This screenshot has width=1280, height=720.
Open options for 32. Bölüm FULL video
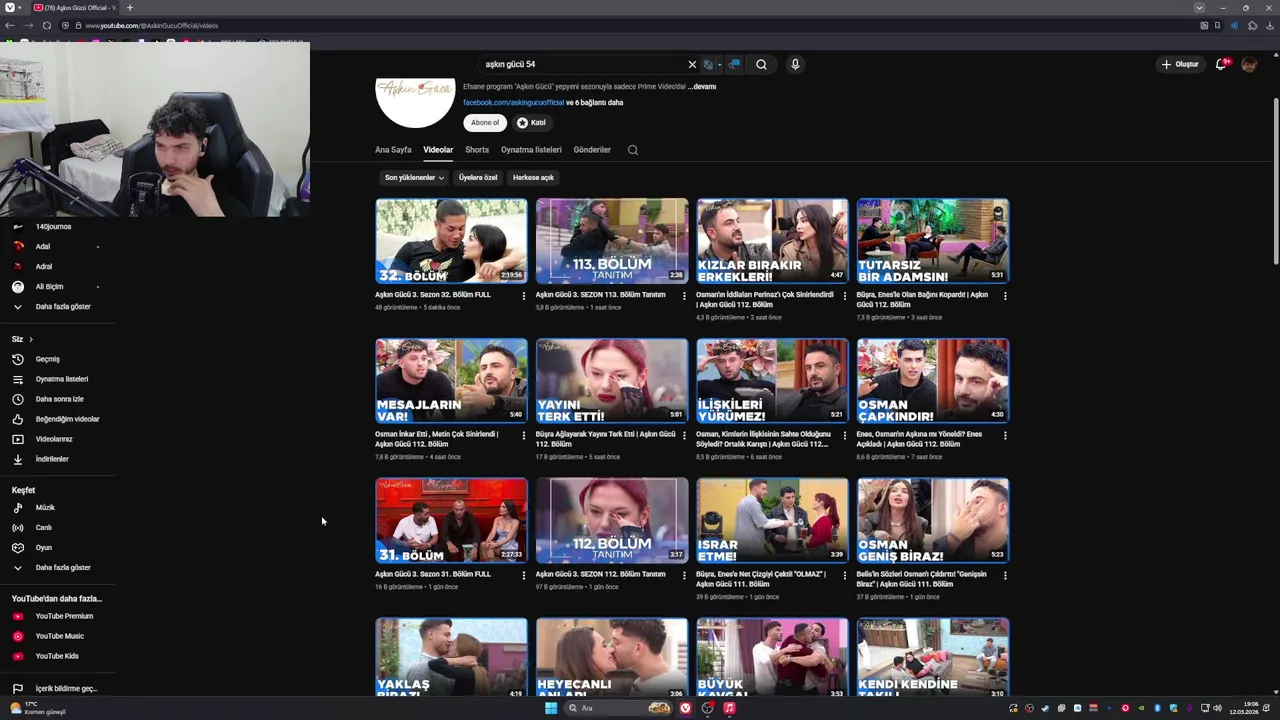coord(523,296)
